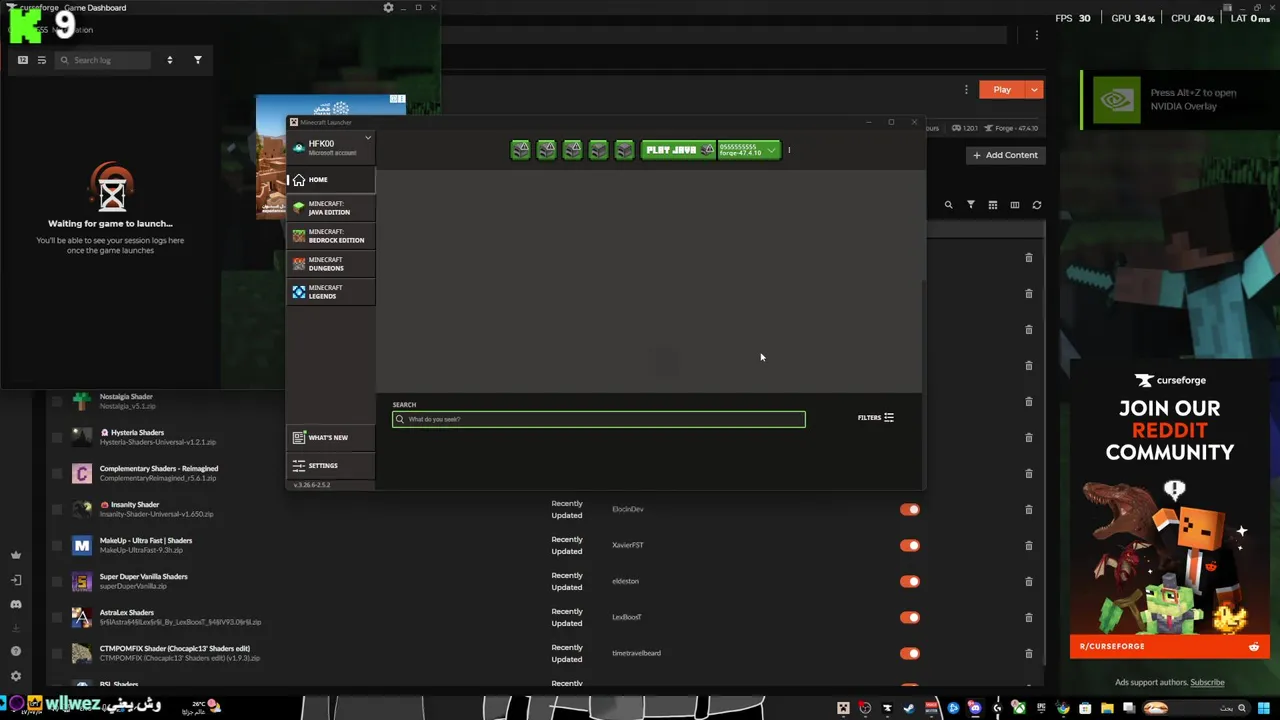The width and height of the screenshot is (1280, 720).
Task: Click the r/CurseForge Reddit banner
Action: click(1170, 647)
